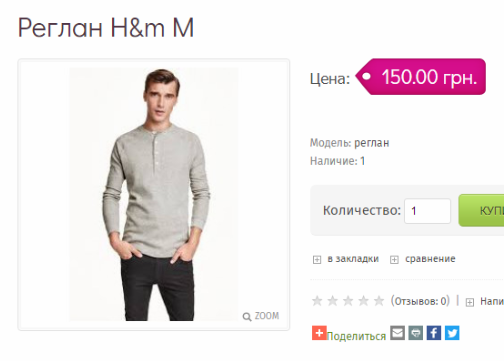Click the plus icon beside сравнение
The width and height of the screenshot is (504, 361).
[x=394, y=259]
